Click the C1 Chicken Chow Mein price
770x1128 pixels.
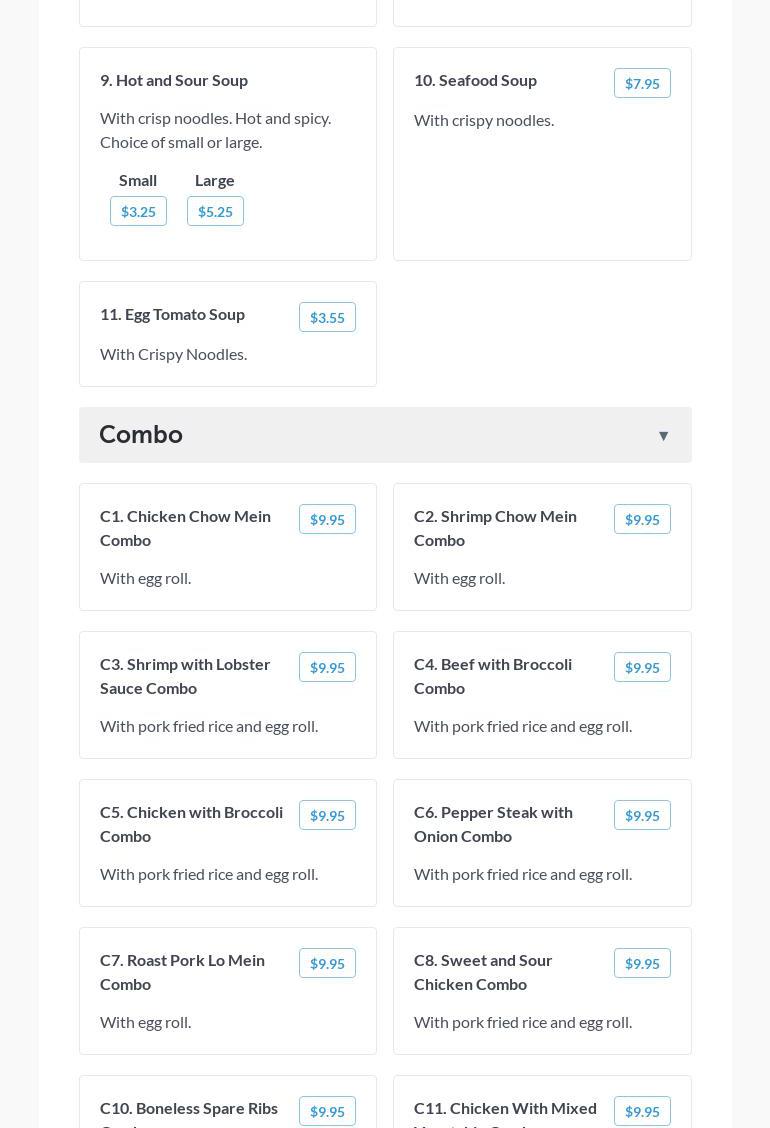(327, 519)
